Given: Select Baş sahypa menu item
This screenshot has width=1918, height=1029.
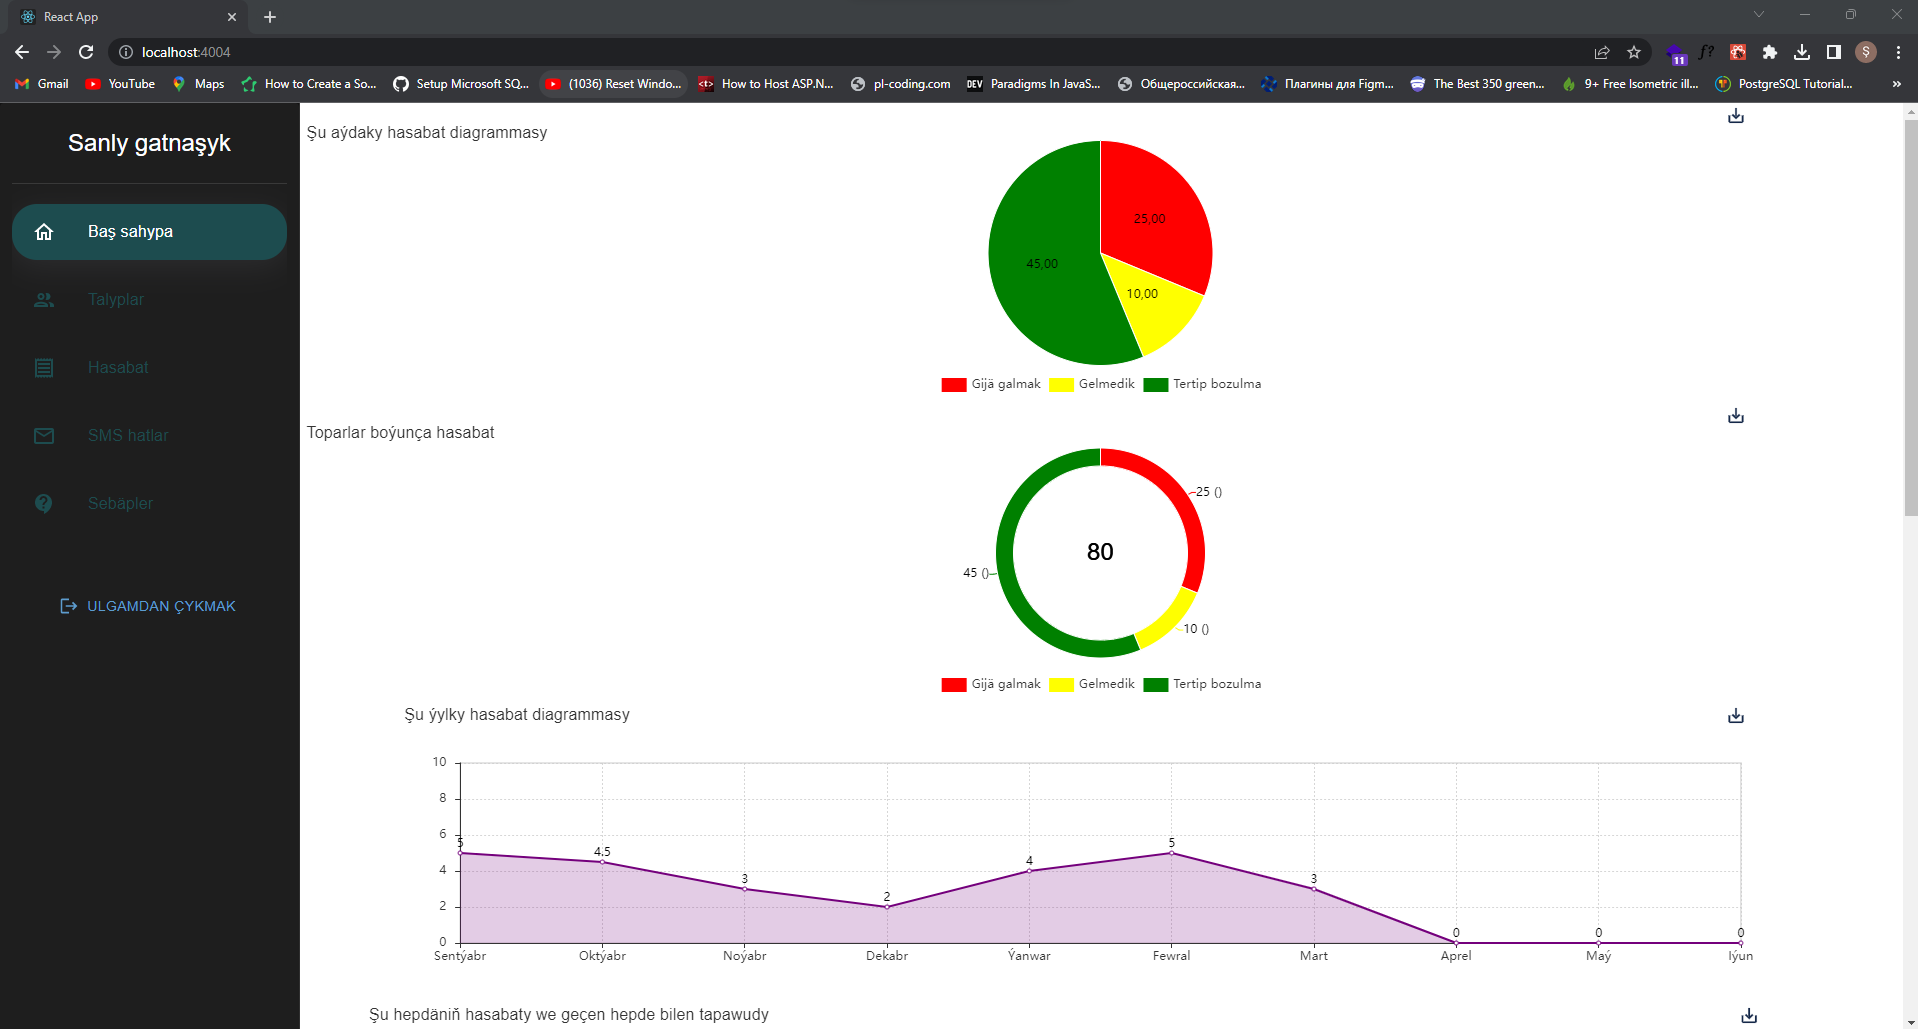Looking at the screenshot, I should point(149,232).
